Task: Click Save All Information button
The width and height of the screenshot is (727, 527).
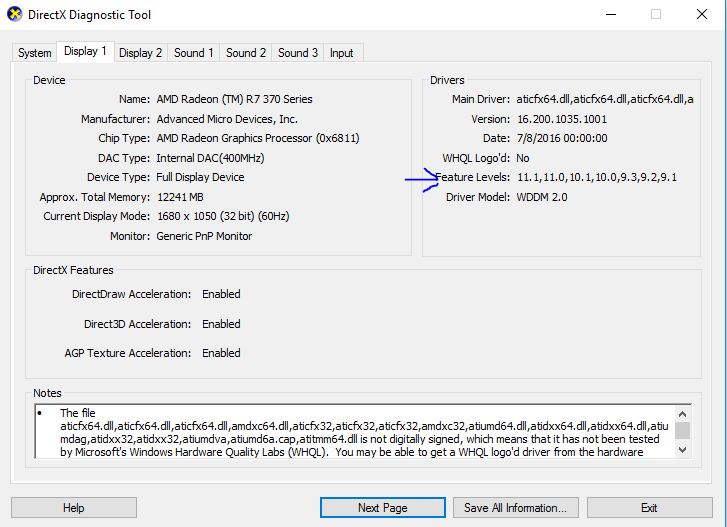Action: coord(516,508)
